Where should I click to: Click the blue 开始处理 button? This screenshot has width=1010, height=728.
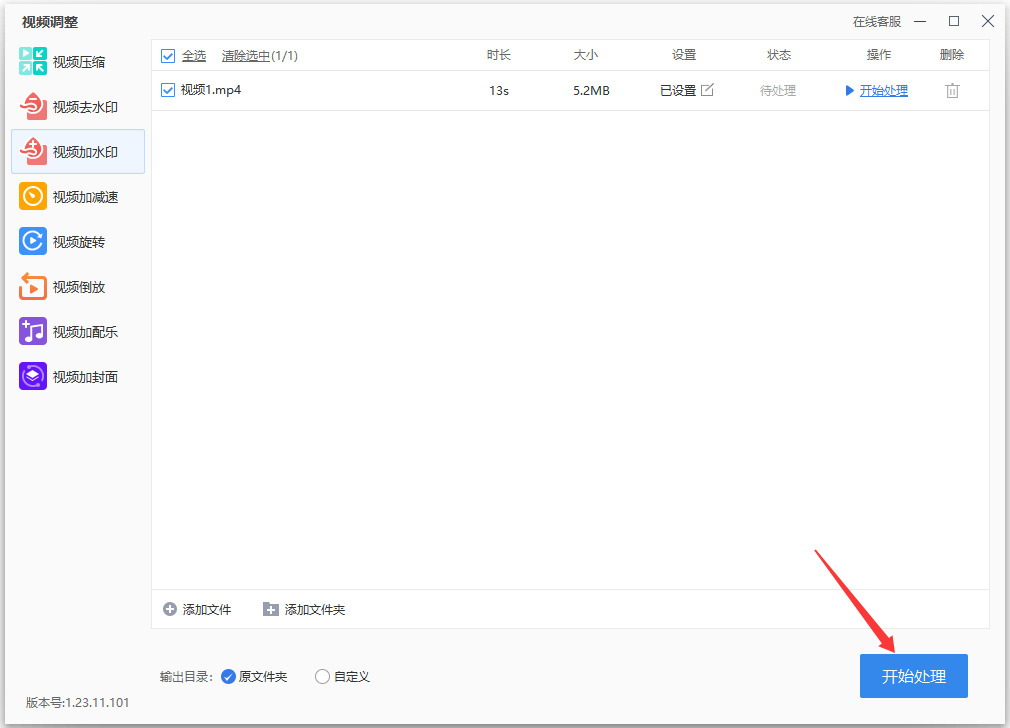[x=913, y=676]
